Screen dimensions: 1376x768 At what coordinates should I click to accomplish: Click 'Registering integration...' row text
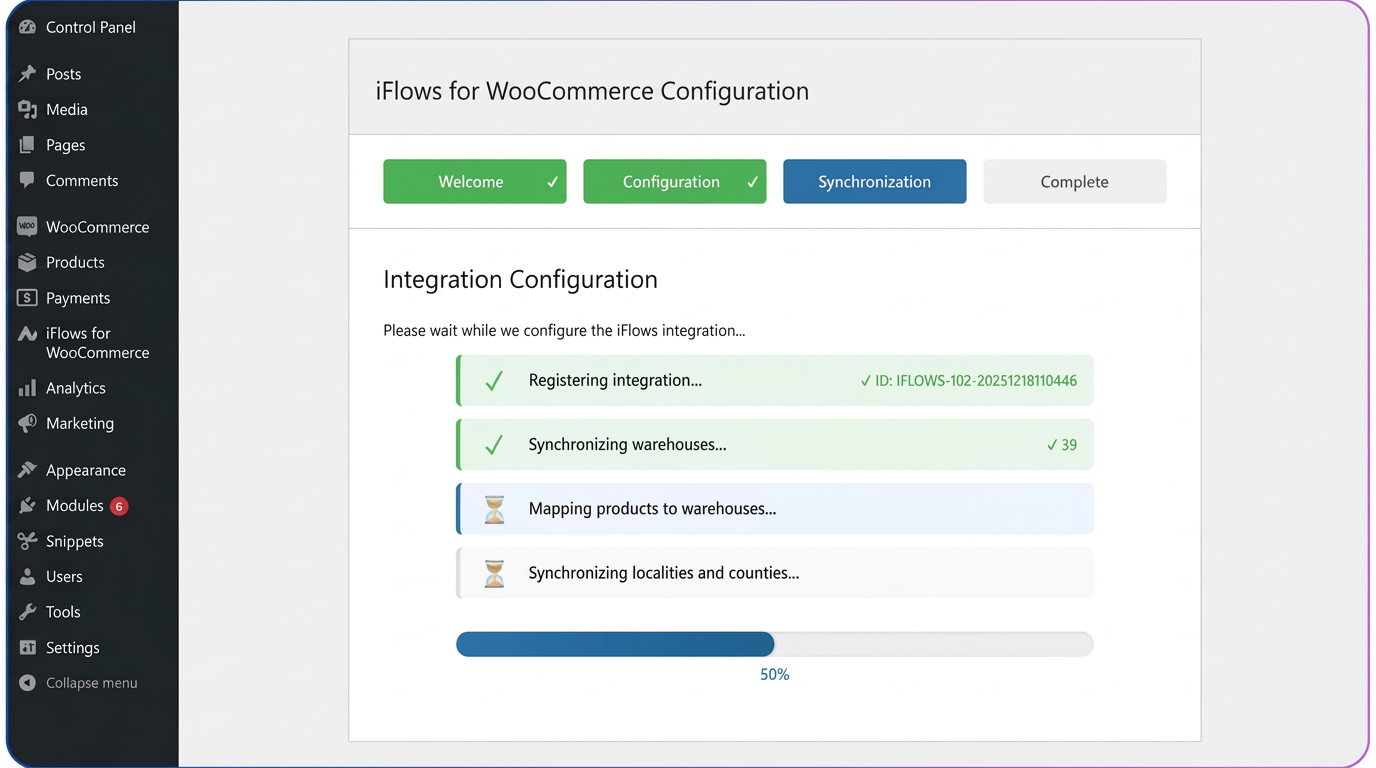[x=615, y=381]
